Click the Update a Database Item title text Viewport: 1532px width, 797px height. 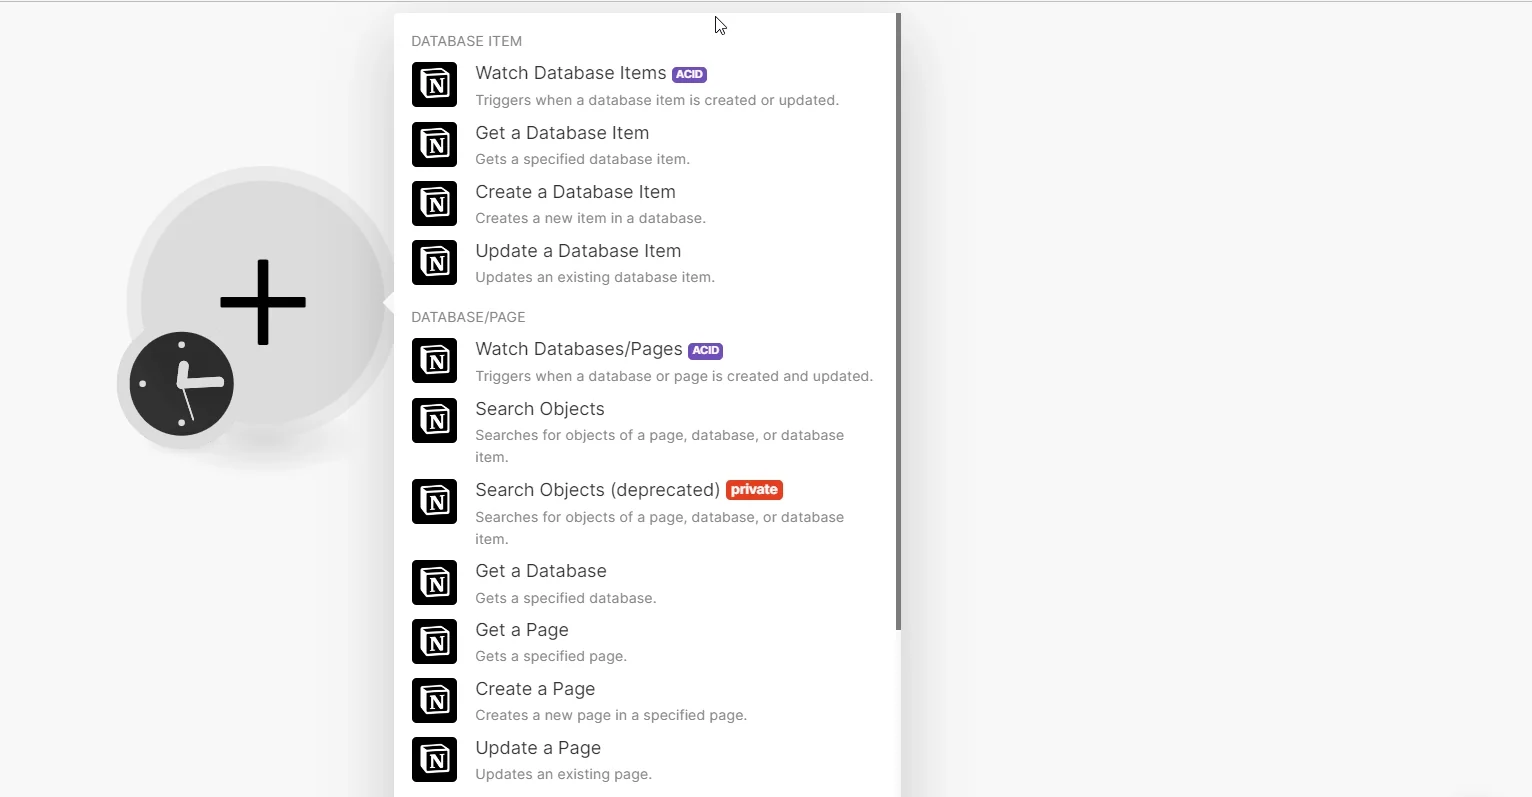[578, 251]
